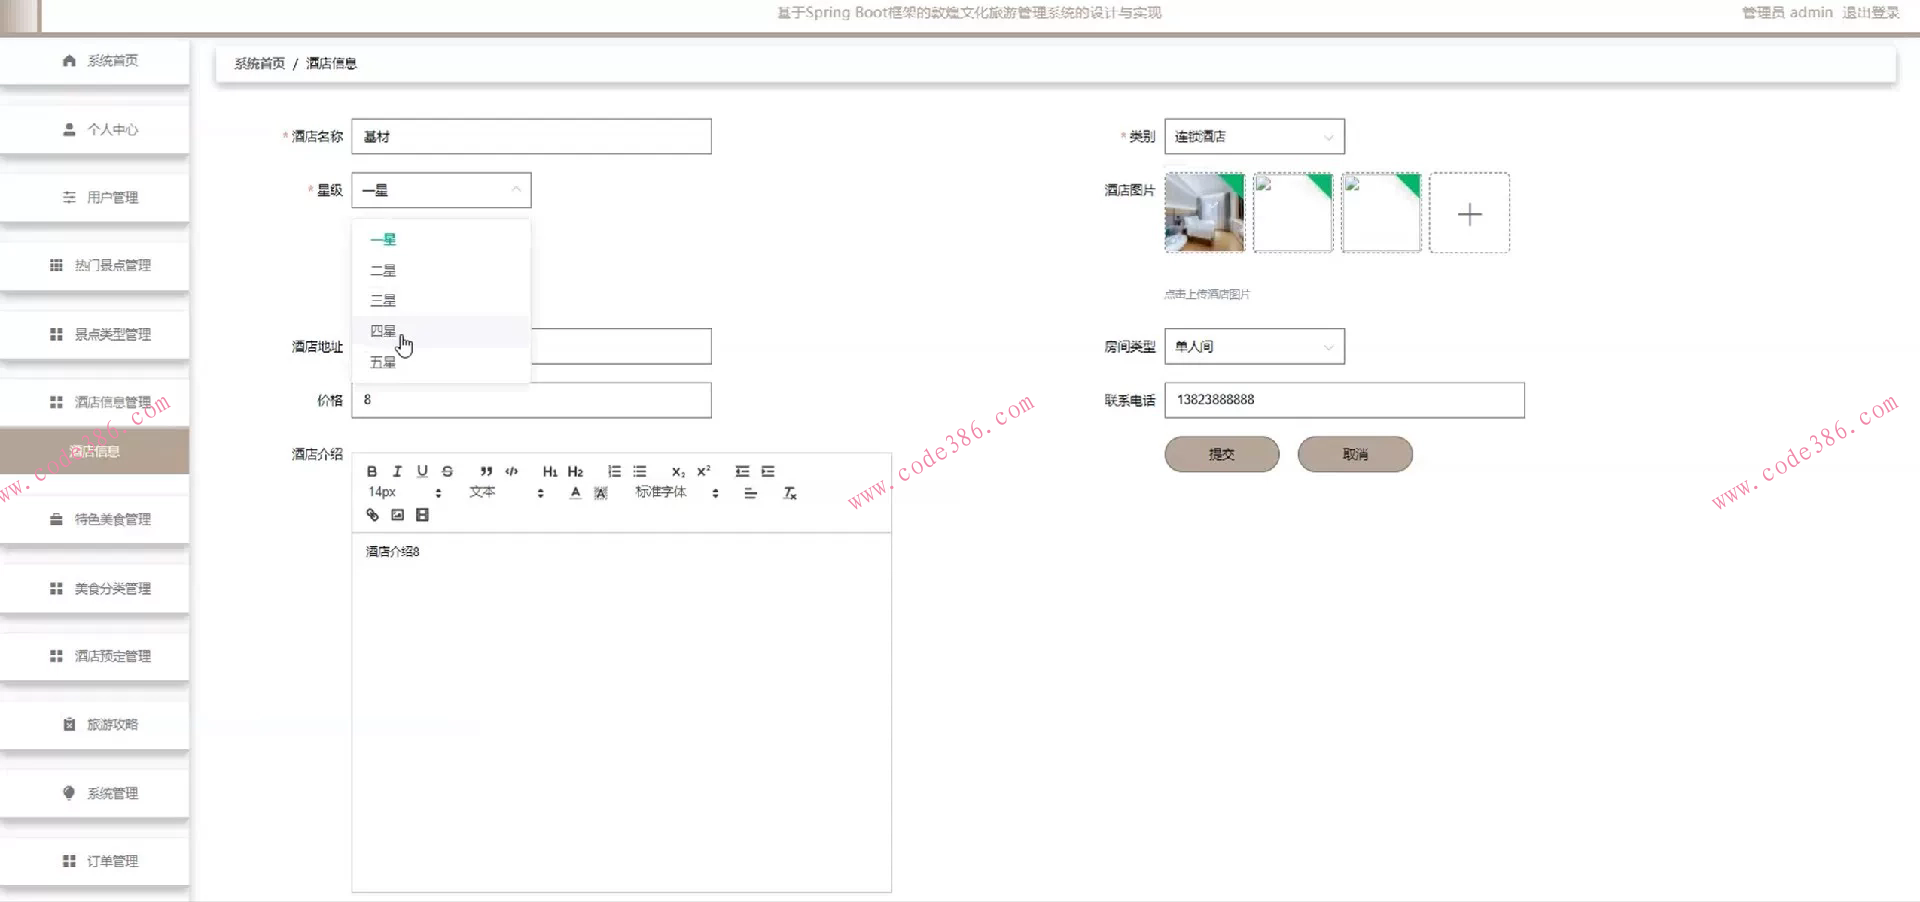Click the 取消 cancel button

[x=1355, y=454]
